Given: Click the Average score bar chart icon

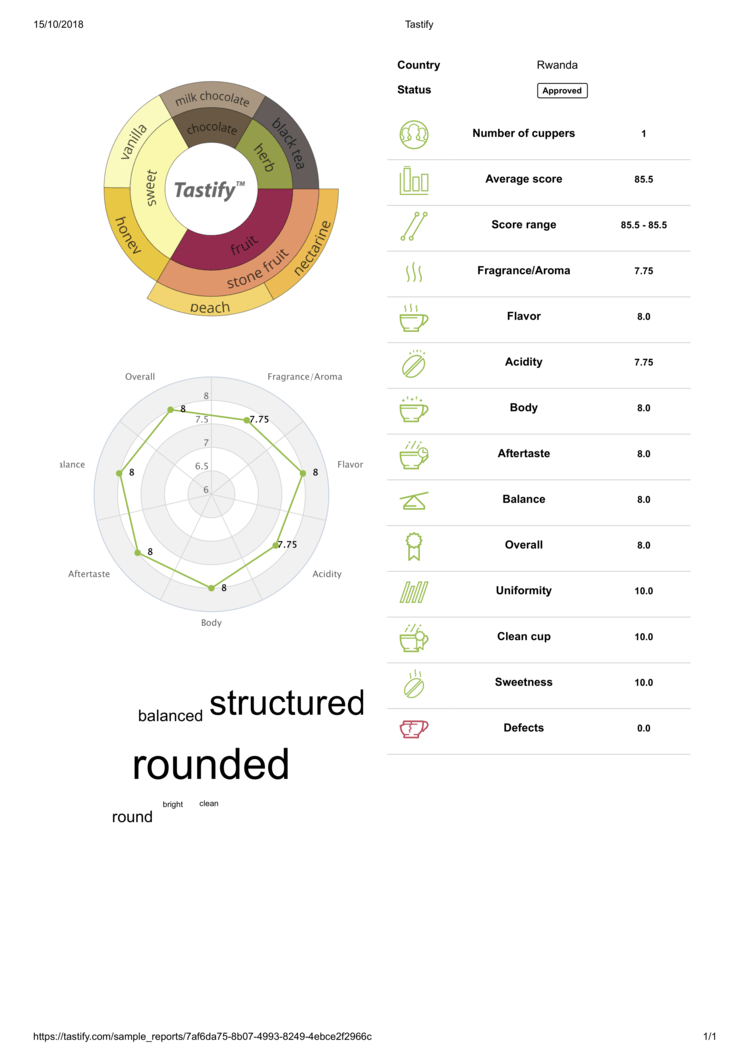Looking at the screenshot, I should (414, 180).
